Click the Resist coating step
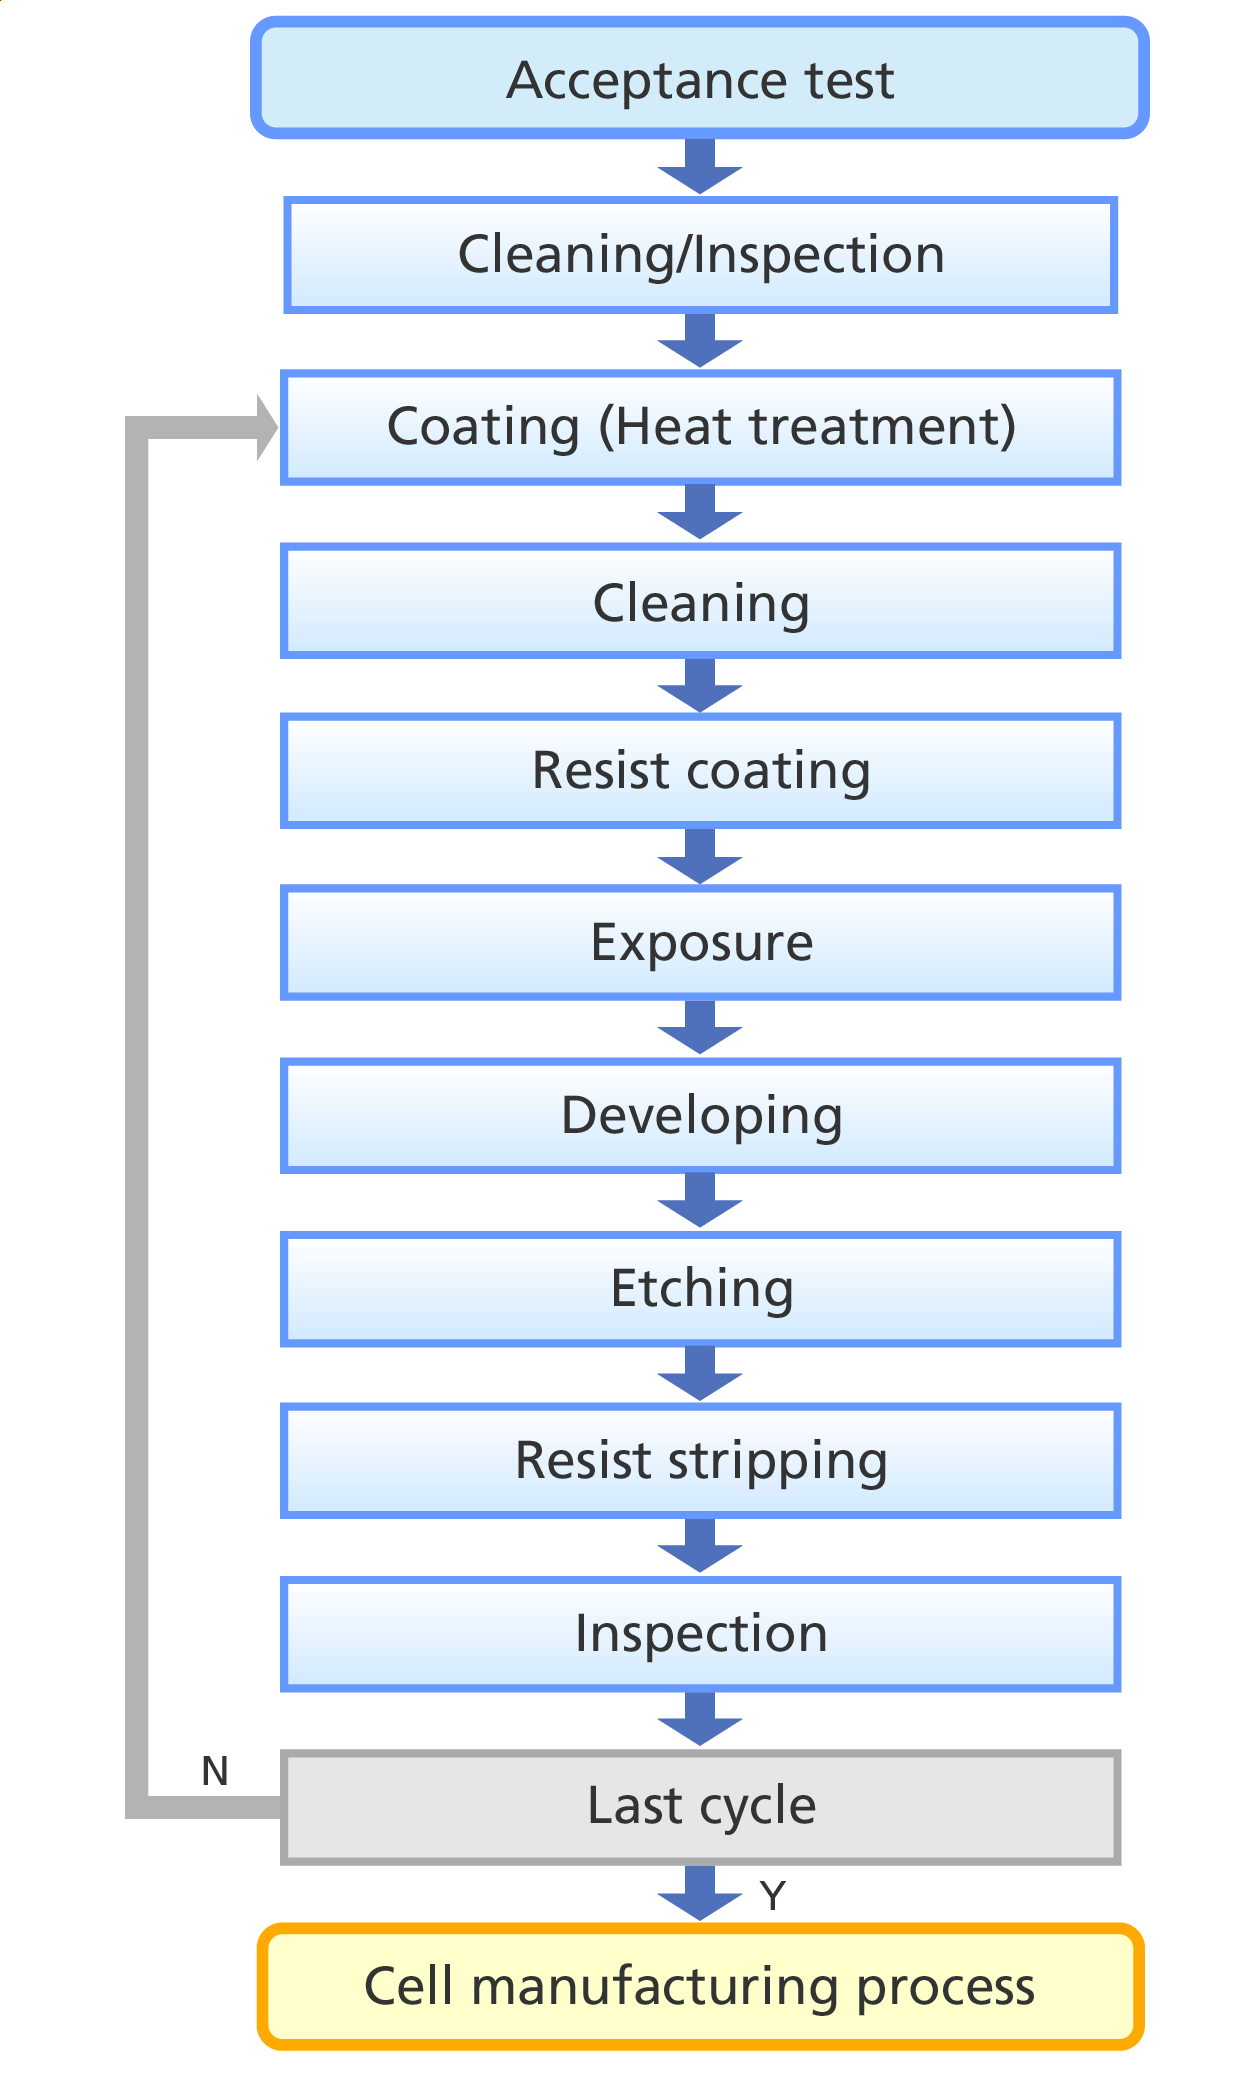This screenshot has width=1240, height=2078. pyautogui.click(x=700, y=771)
